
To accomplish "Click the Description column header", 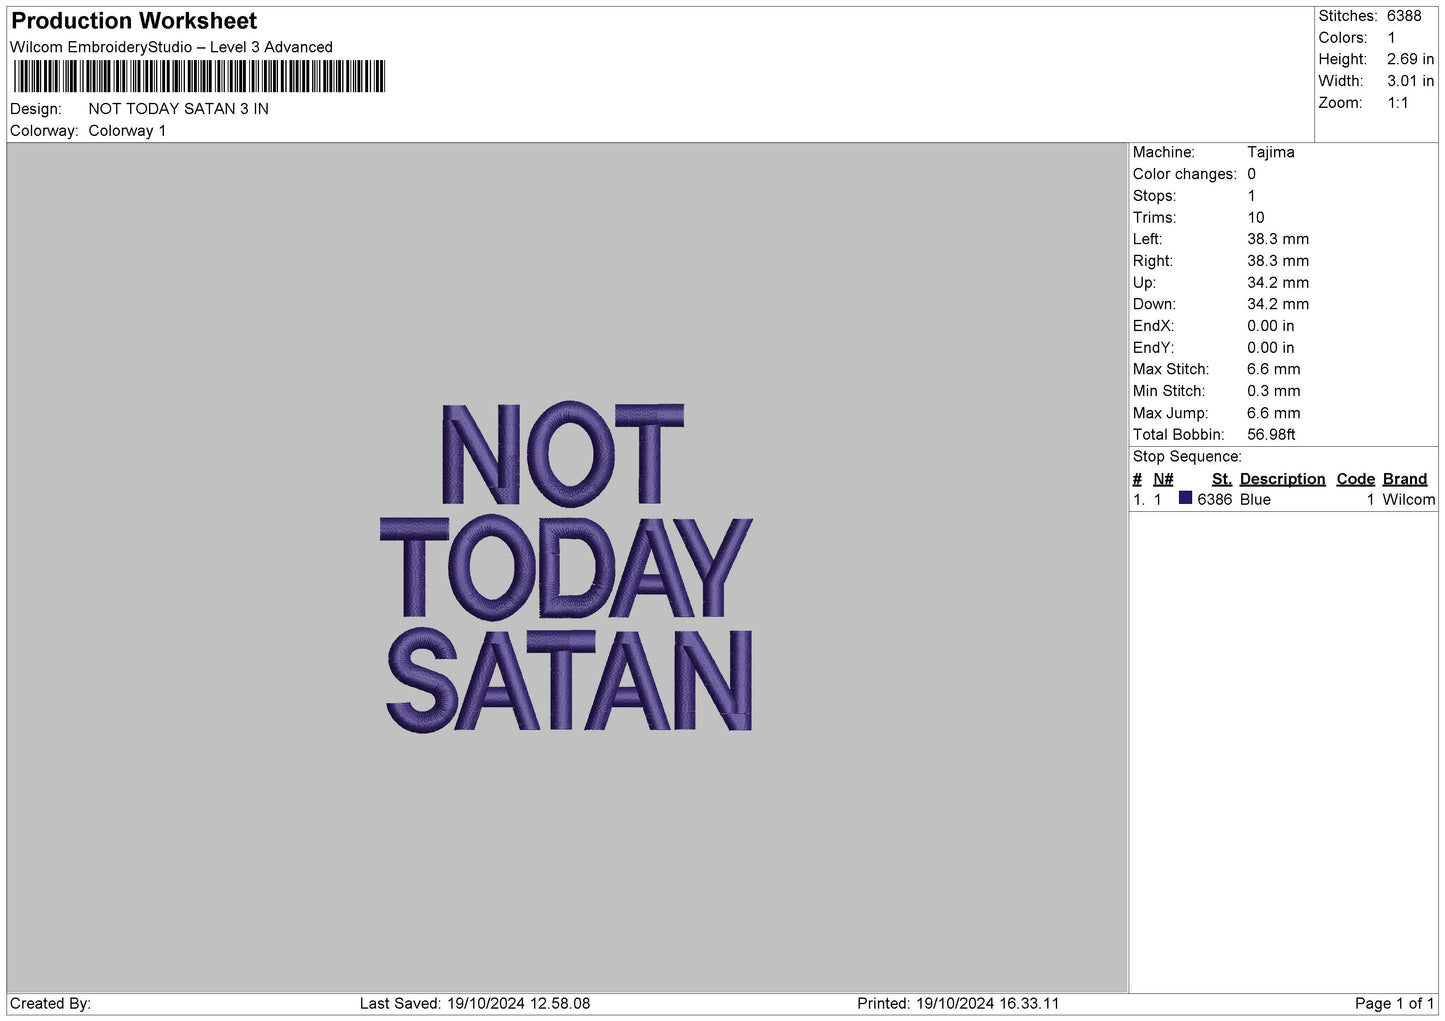I will coord(1283,479).
